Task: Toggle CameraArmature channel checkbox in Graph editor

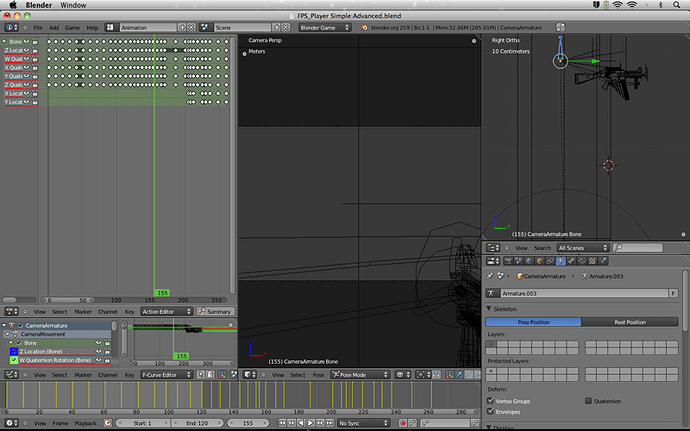Action: pyautogui.click(x=20, y=325)
